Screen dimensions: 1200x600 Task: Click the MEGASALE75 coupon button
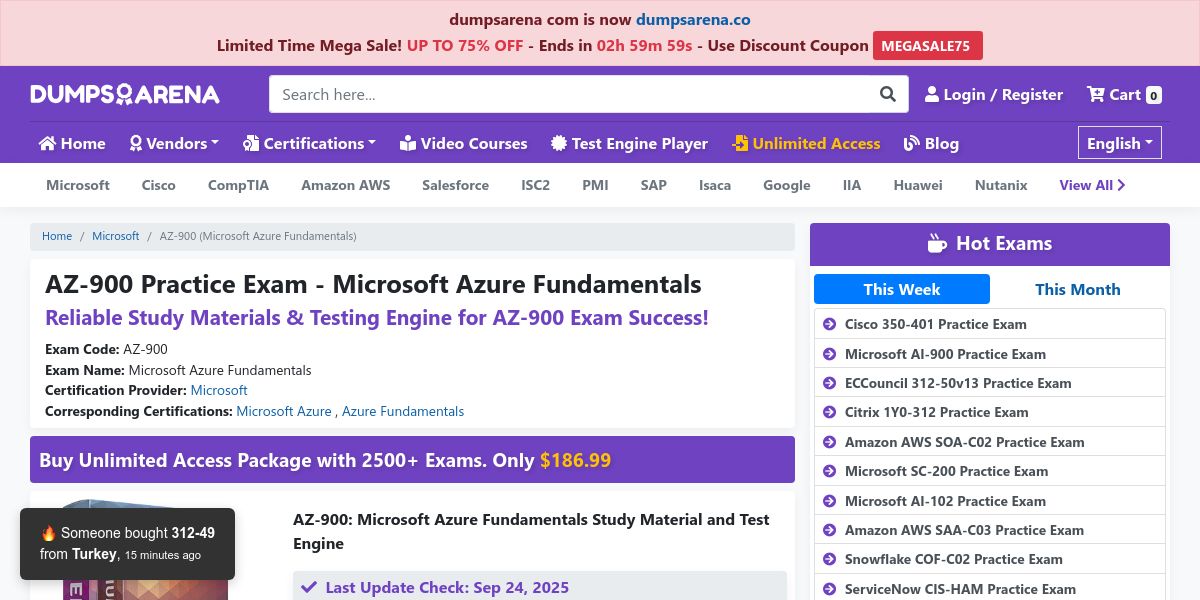pos(928,46)
